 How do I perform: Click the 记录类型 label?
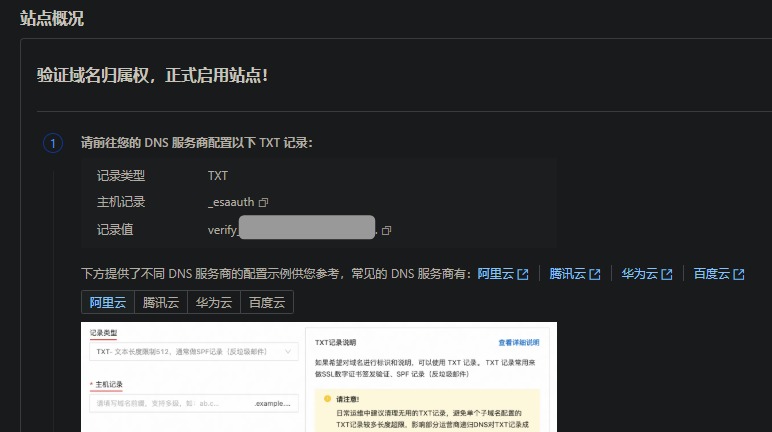coord(121,176)
